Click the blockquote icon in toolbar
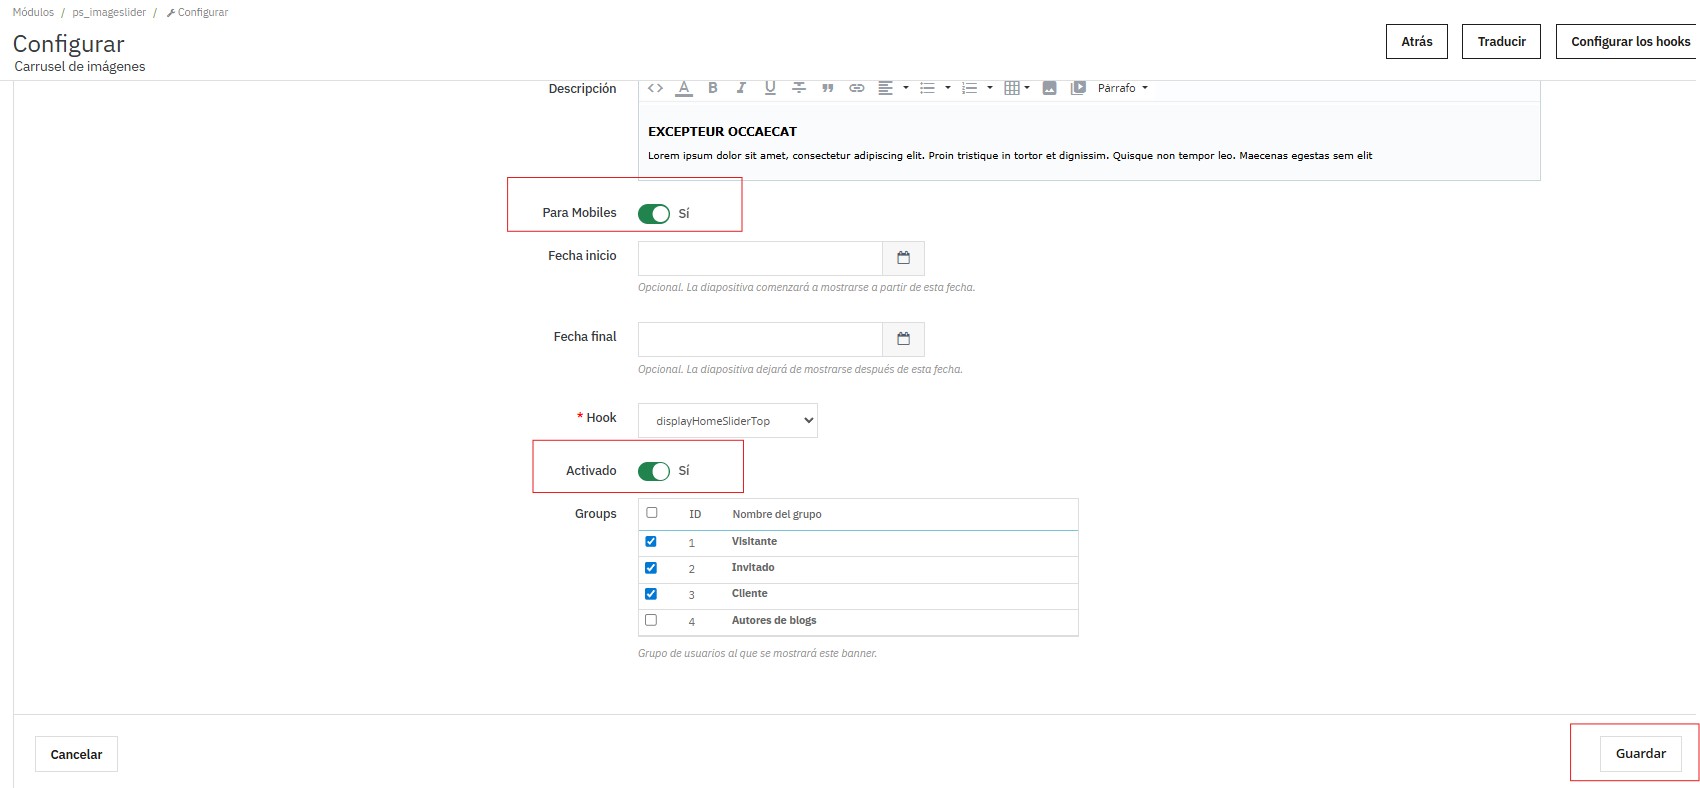Viewport: 1700px width, 788px height. tap(827, 88)
